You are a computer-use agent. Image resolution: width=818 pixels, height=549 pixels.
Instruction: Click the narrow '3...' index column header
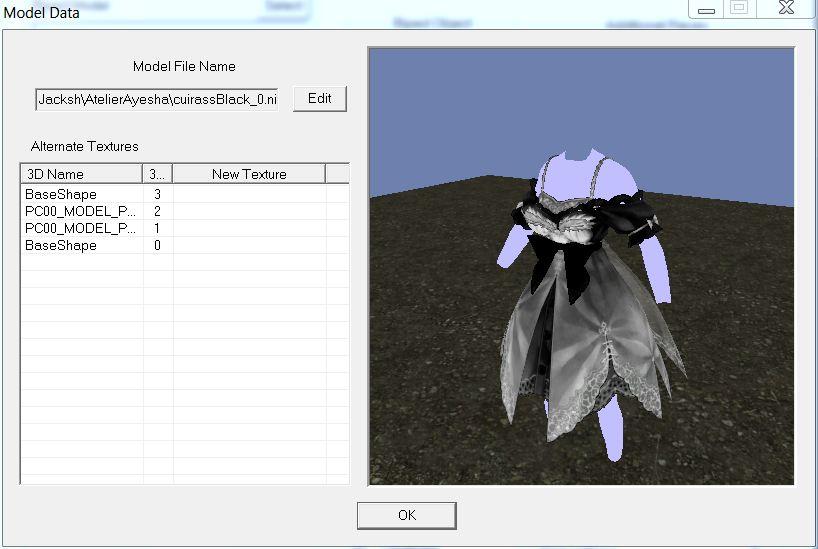coord(157,174)
